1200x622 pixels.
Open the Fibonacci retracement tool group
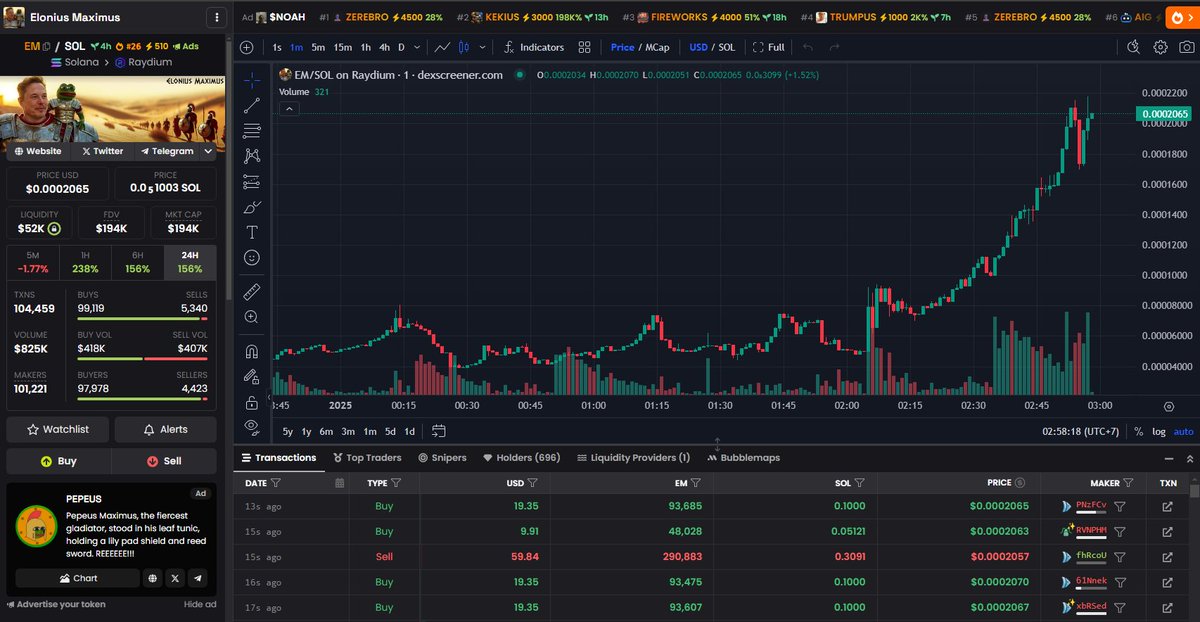click(x=252, y=131)
